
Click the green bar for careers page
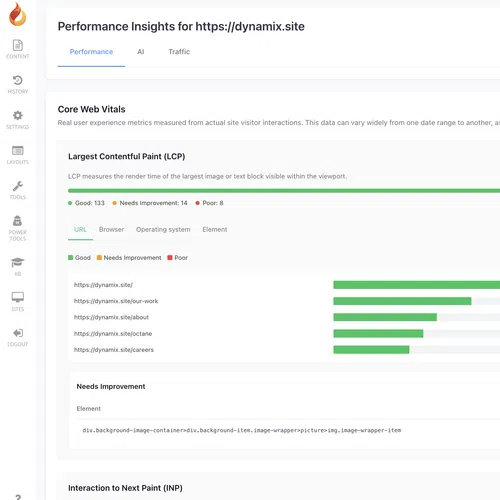coord(371,350)
